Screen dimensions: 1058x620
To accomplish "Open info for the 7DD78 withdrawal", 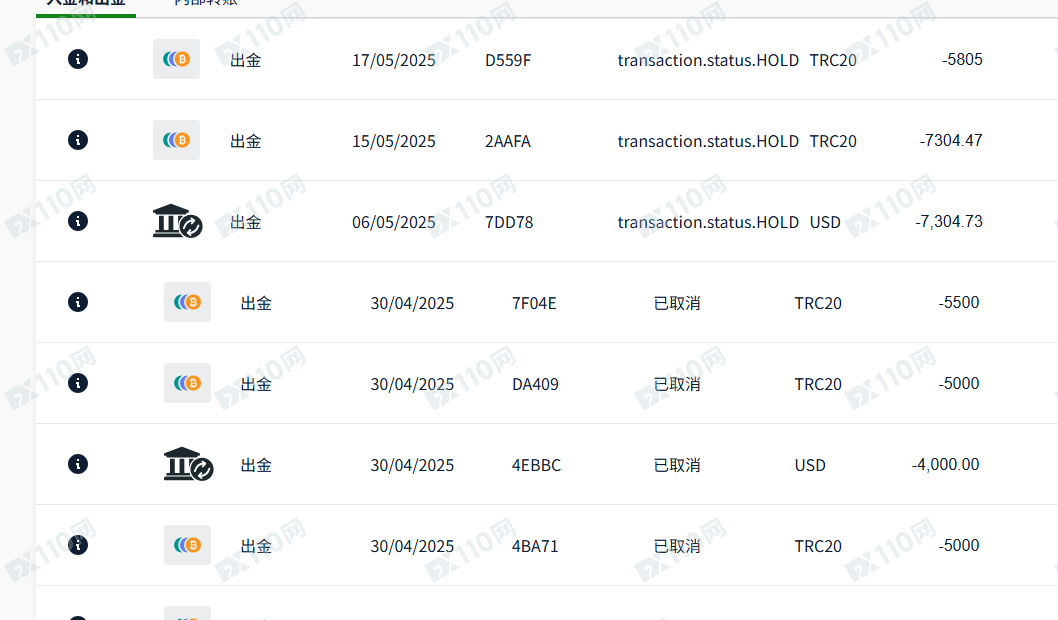I will 78,221.
